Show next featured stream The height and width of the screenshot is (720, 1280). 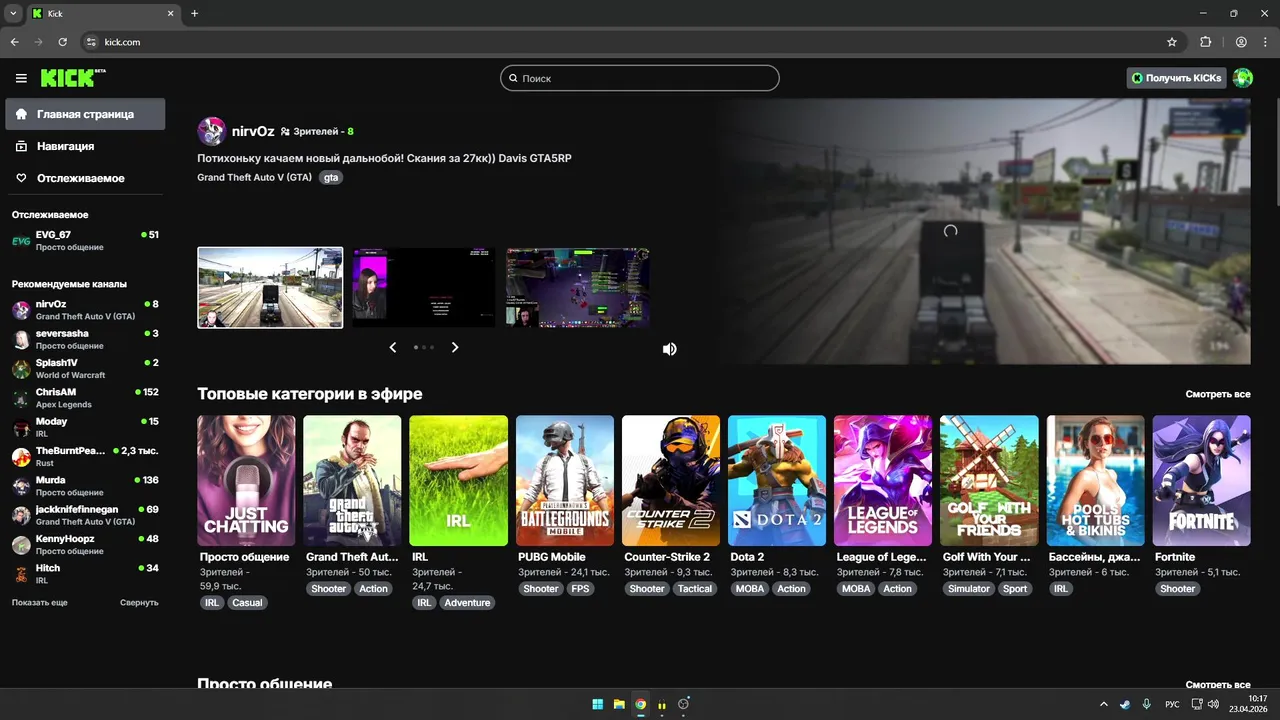[x=455, y=347]
